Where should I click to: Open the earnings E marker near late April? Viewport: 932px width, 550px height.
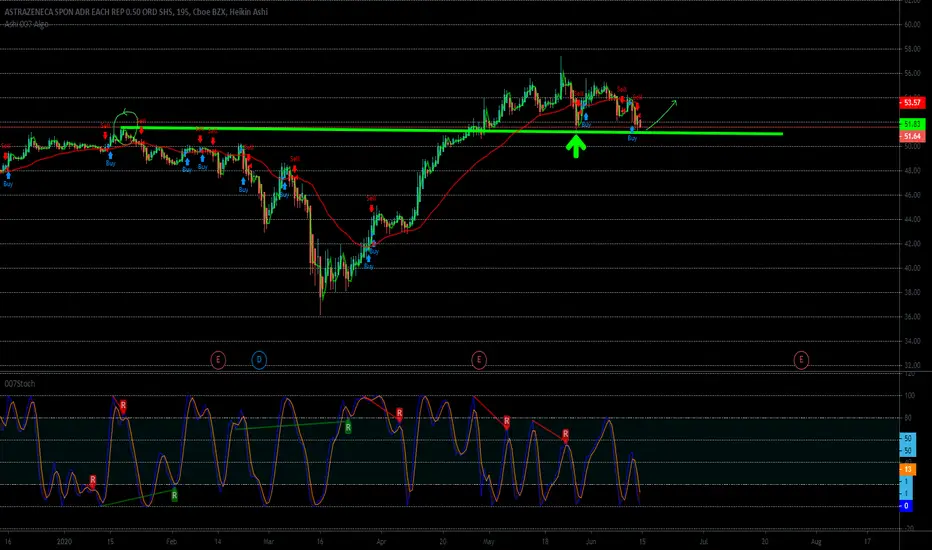[x=479, y=360]
